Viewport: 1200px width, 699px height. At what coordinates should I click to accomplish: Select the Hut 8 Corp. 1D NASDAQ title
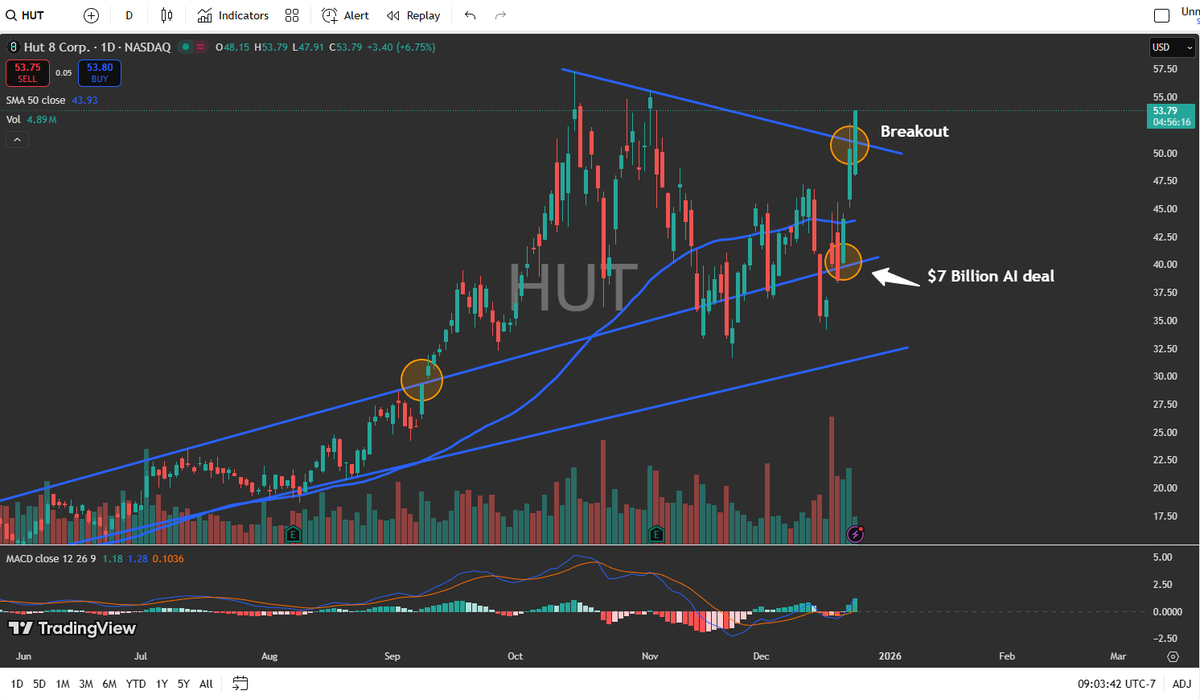pos(97,47)
